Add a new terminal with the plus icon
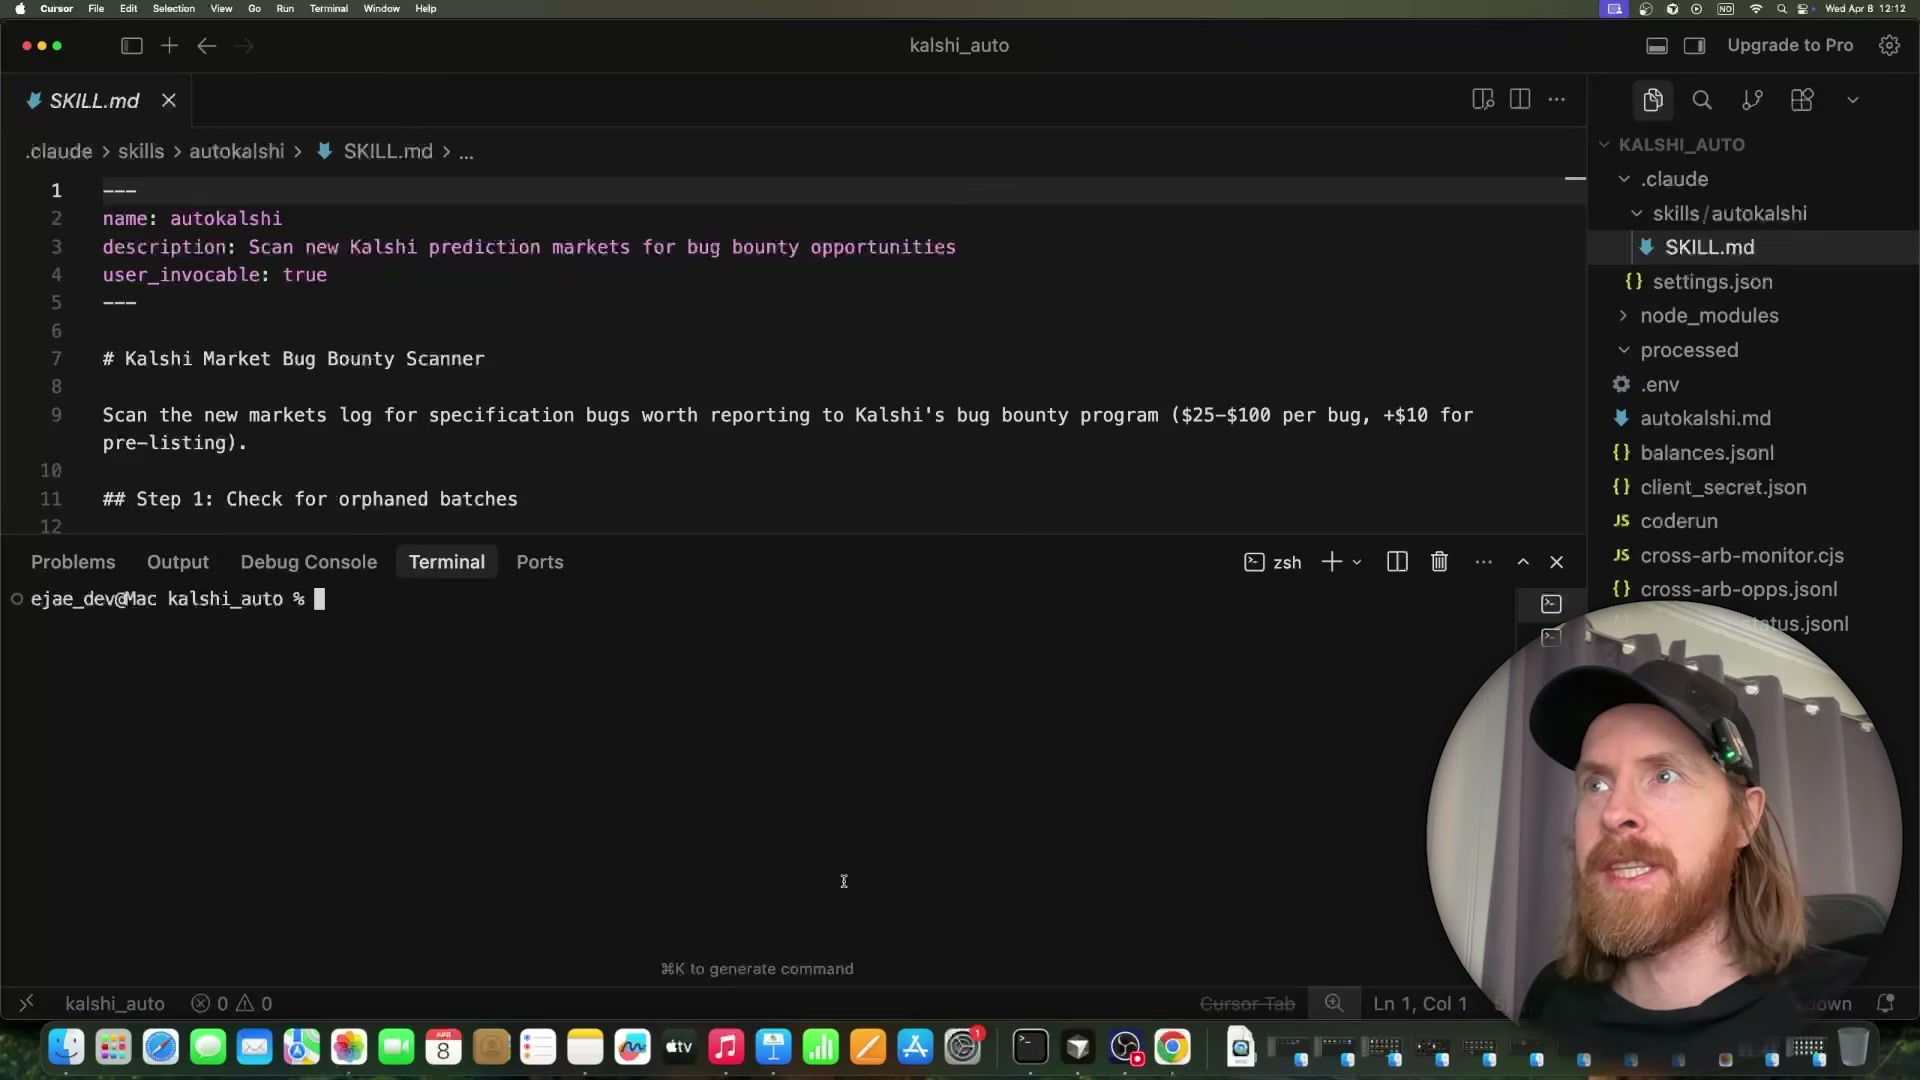Viewport: 1920px width, 1080px height. [1332, 562]
